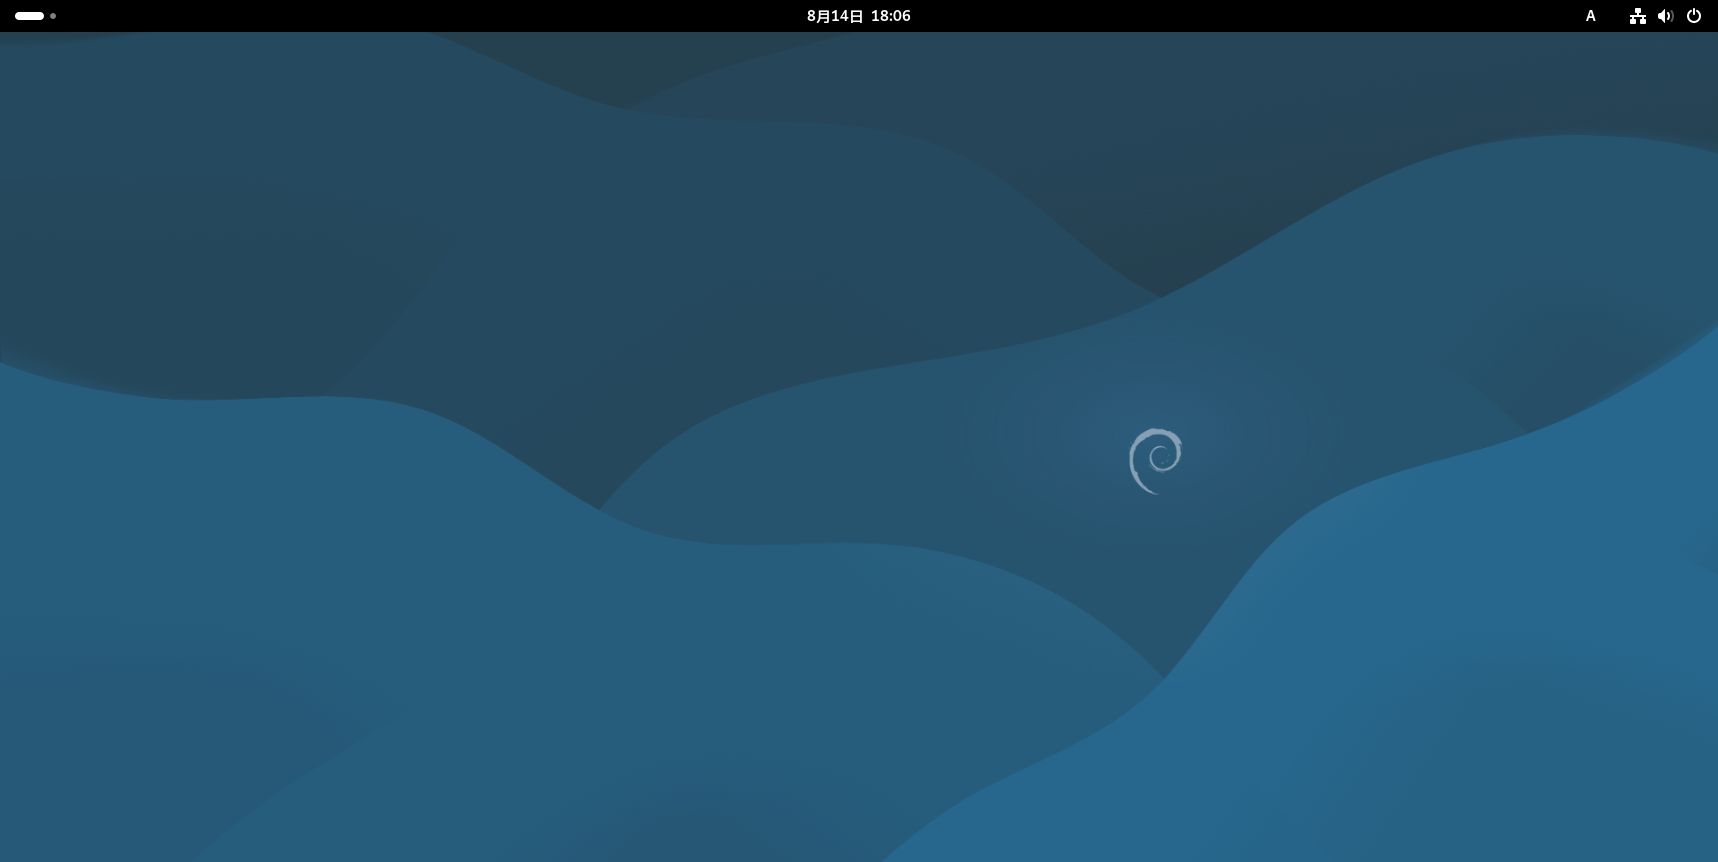Expand the calendar dropdown at 18:06
Screen dimensions: 1718x862
pos(889,16)
